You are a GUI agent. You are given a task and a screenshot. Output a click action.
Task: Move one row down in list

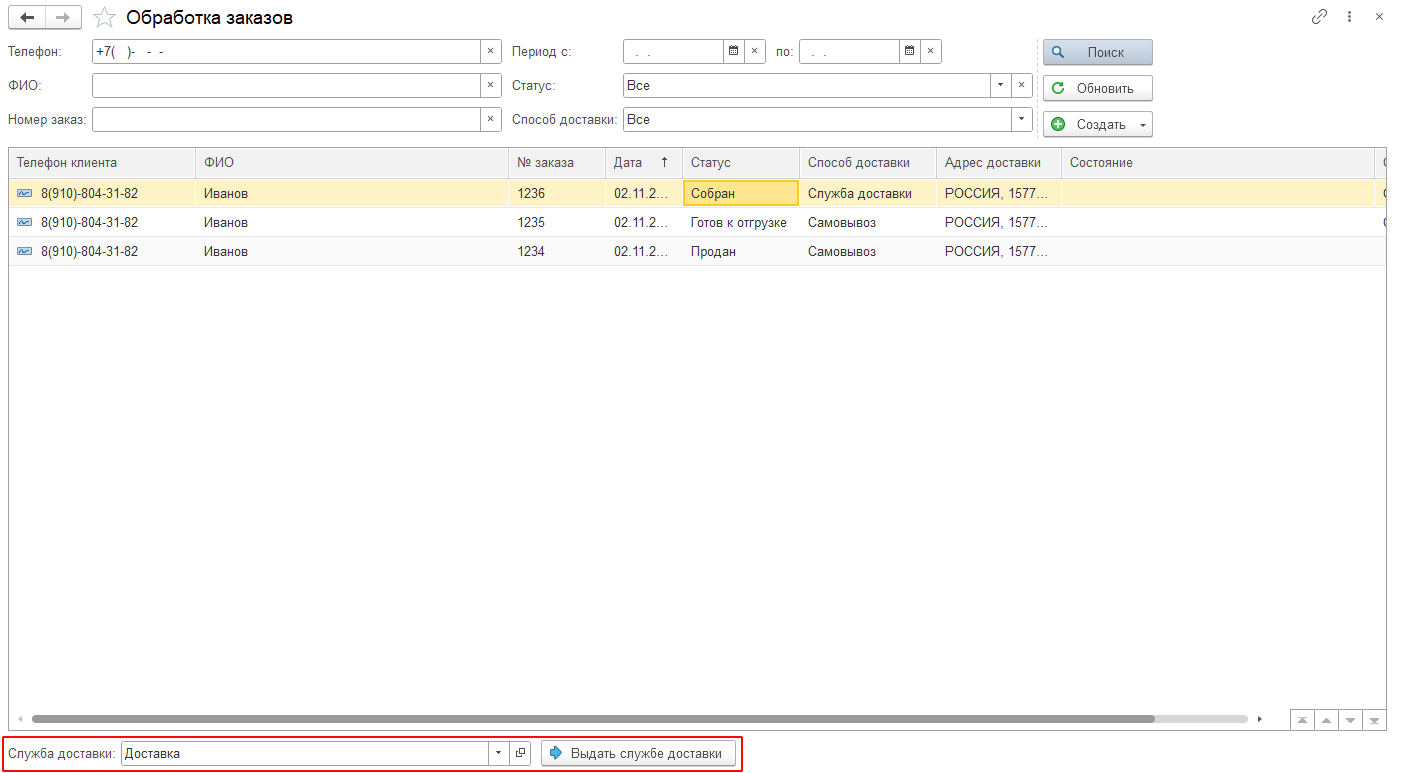[1350, 719]
